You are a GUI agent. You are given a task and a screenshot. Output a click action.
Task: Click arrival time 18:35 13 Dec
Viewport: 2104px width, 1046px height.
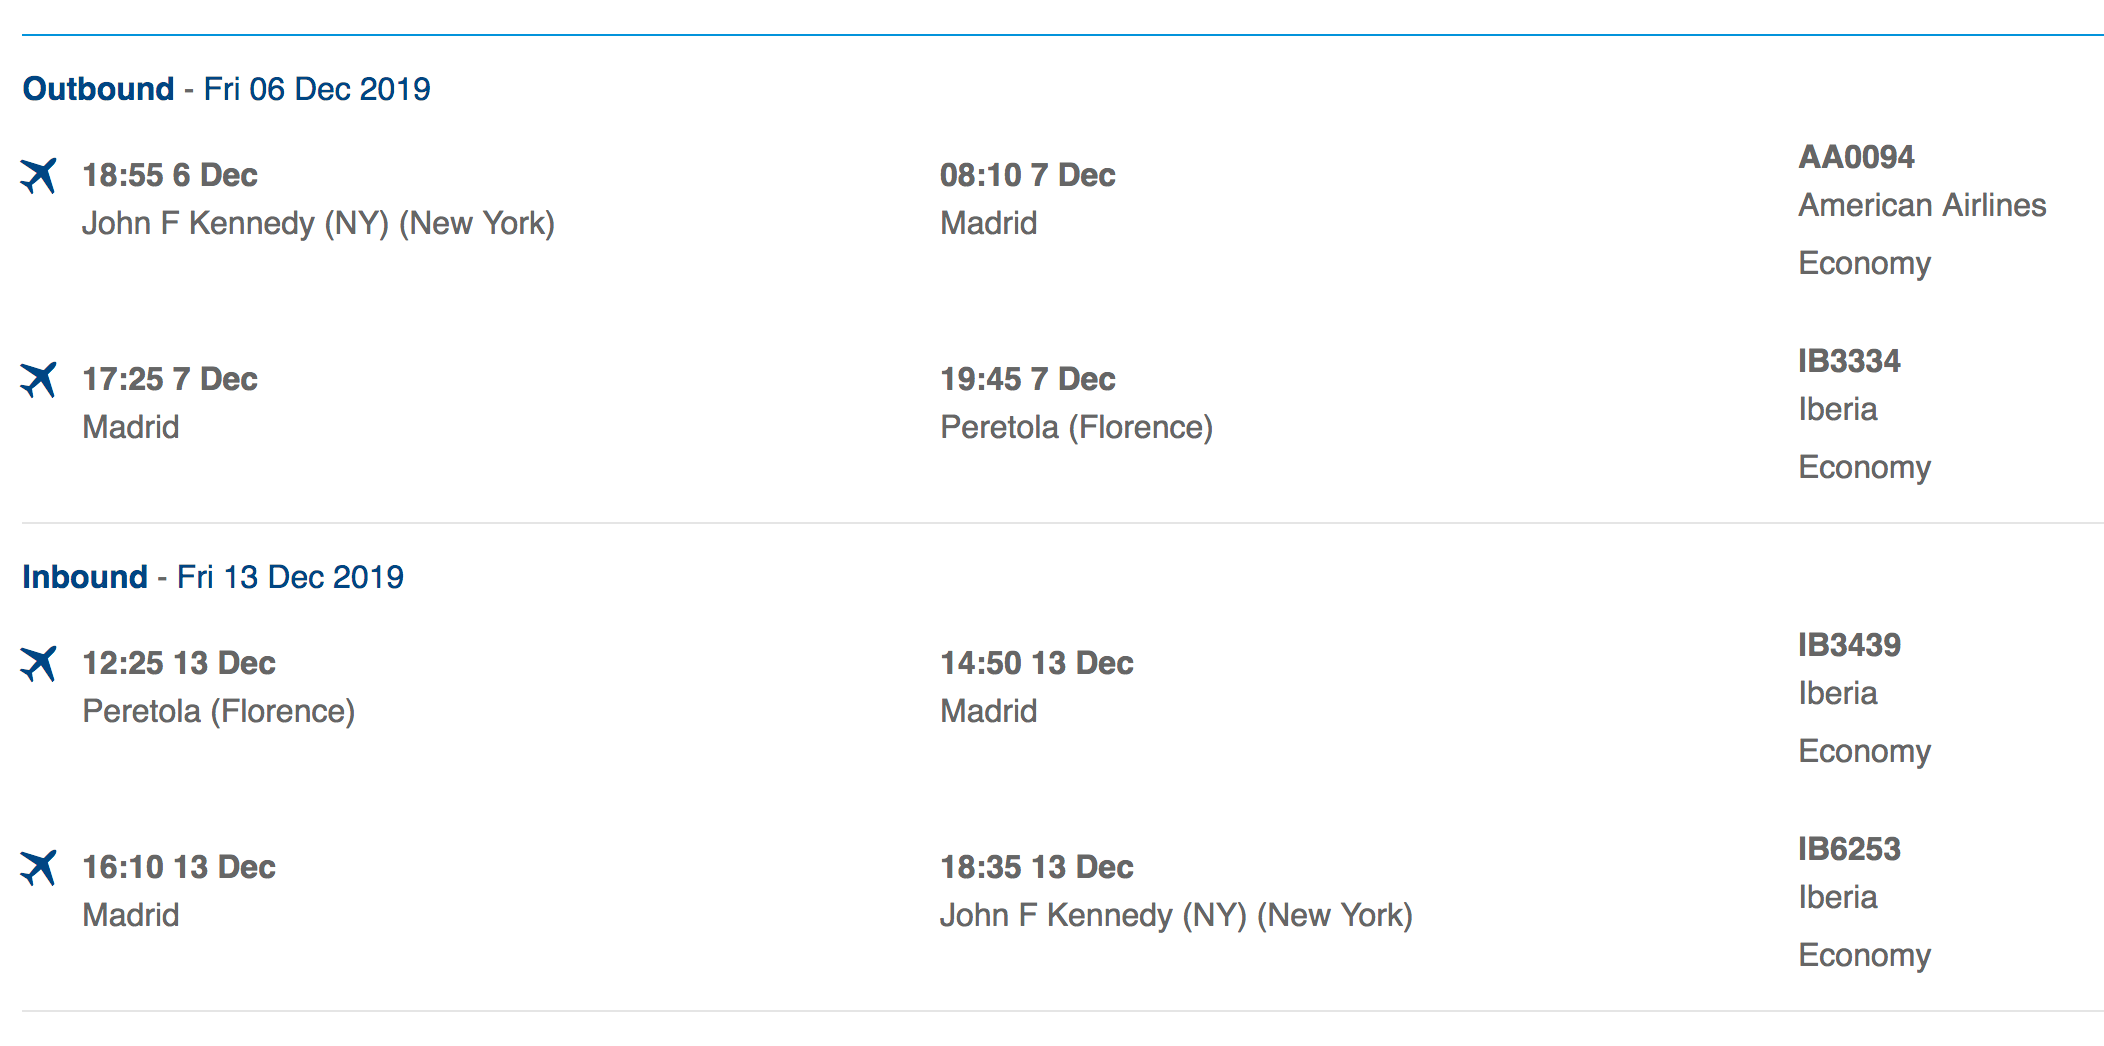point(1036,867)
